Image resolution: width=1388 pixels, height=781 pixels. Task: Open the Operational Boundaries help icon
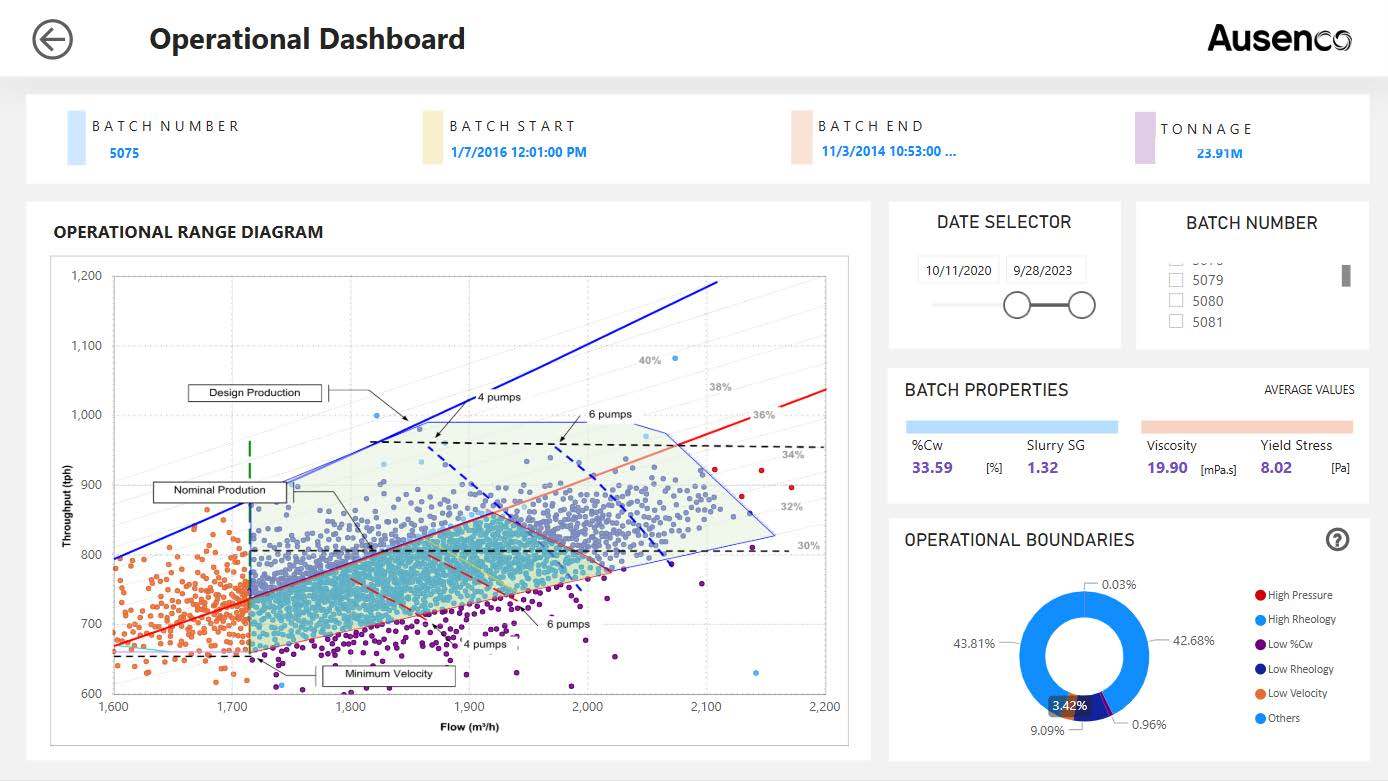tap(1337, 540)
